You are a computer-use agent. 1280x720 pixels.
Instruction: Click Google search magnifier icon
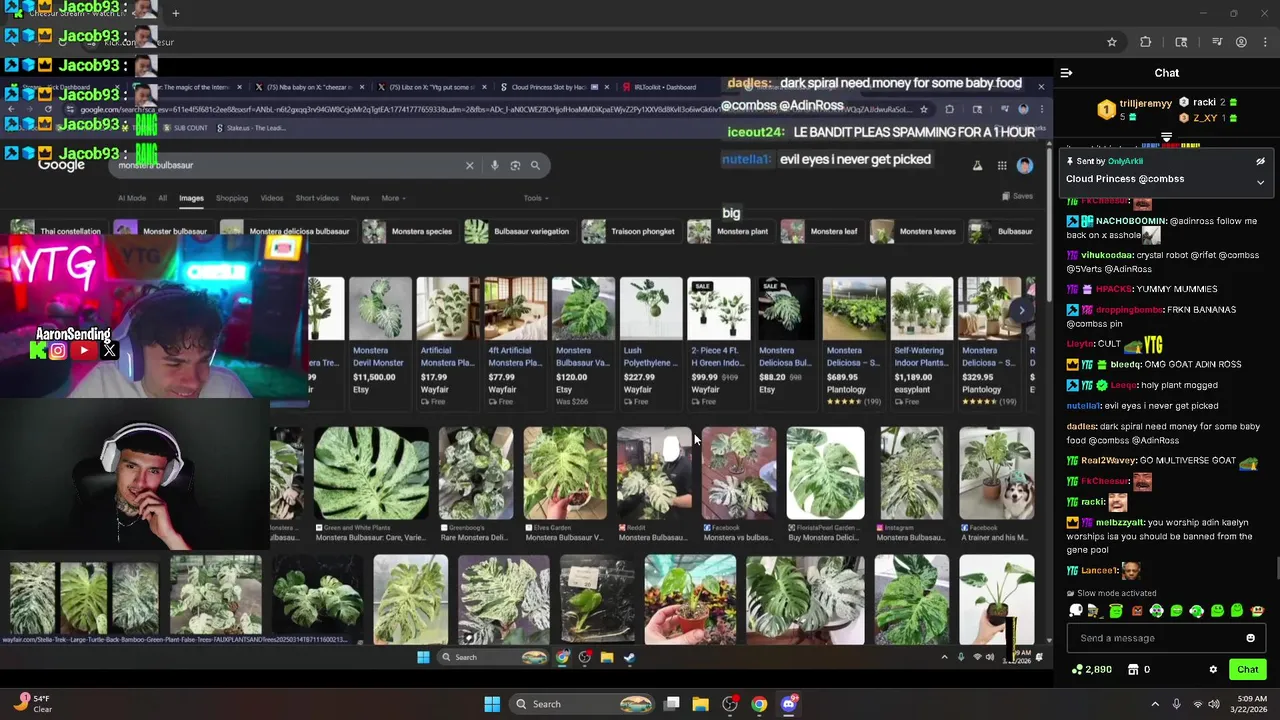(x=535, y=165)
